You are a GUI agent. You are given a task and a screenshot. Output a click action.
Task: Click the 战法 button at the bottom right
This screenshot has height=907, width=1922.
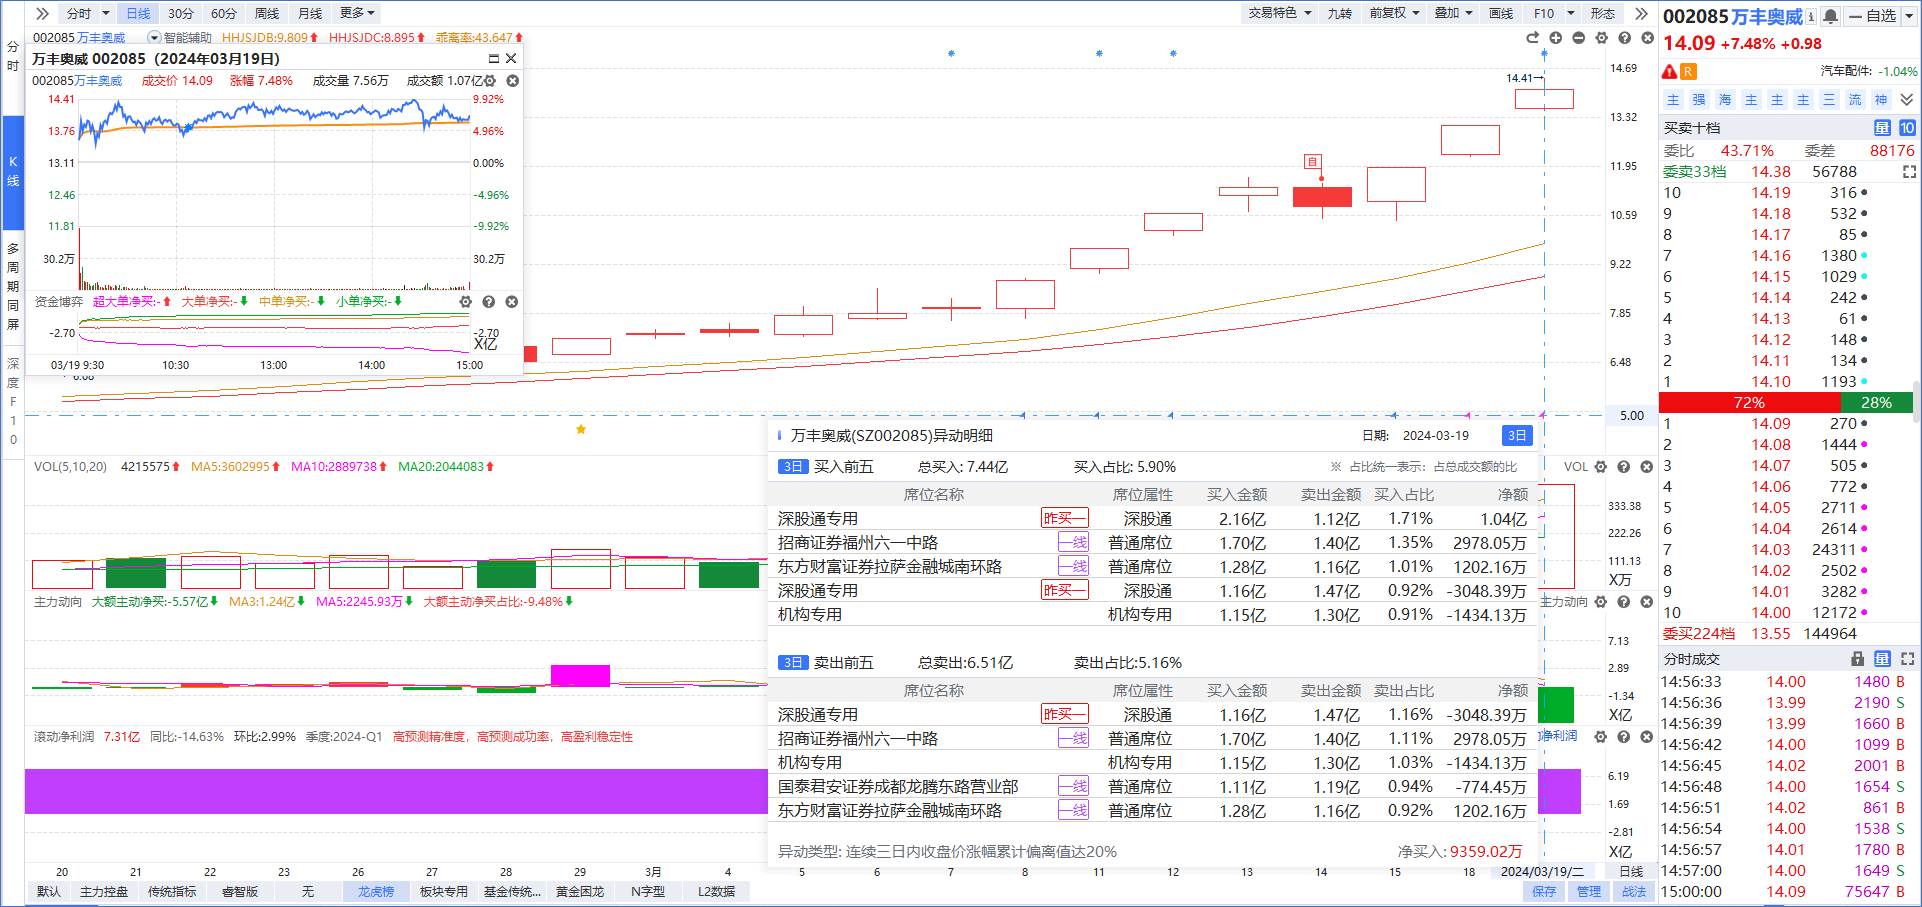1634,891
